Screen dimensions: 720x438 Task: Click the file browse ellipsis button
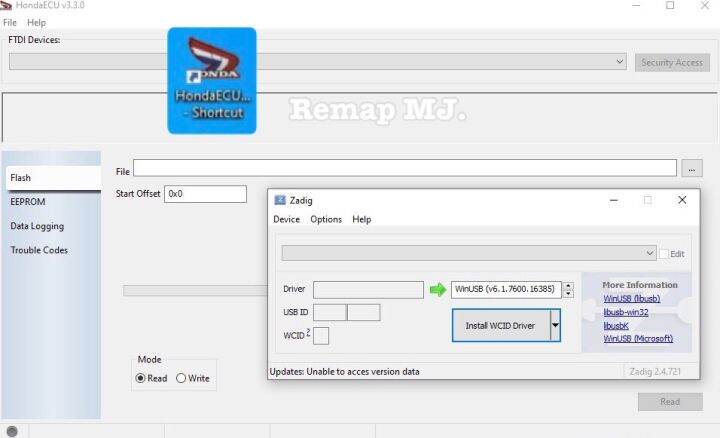coord(693,168)
